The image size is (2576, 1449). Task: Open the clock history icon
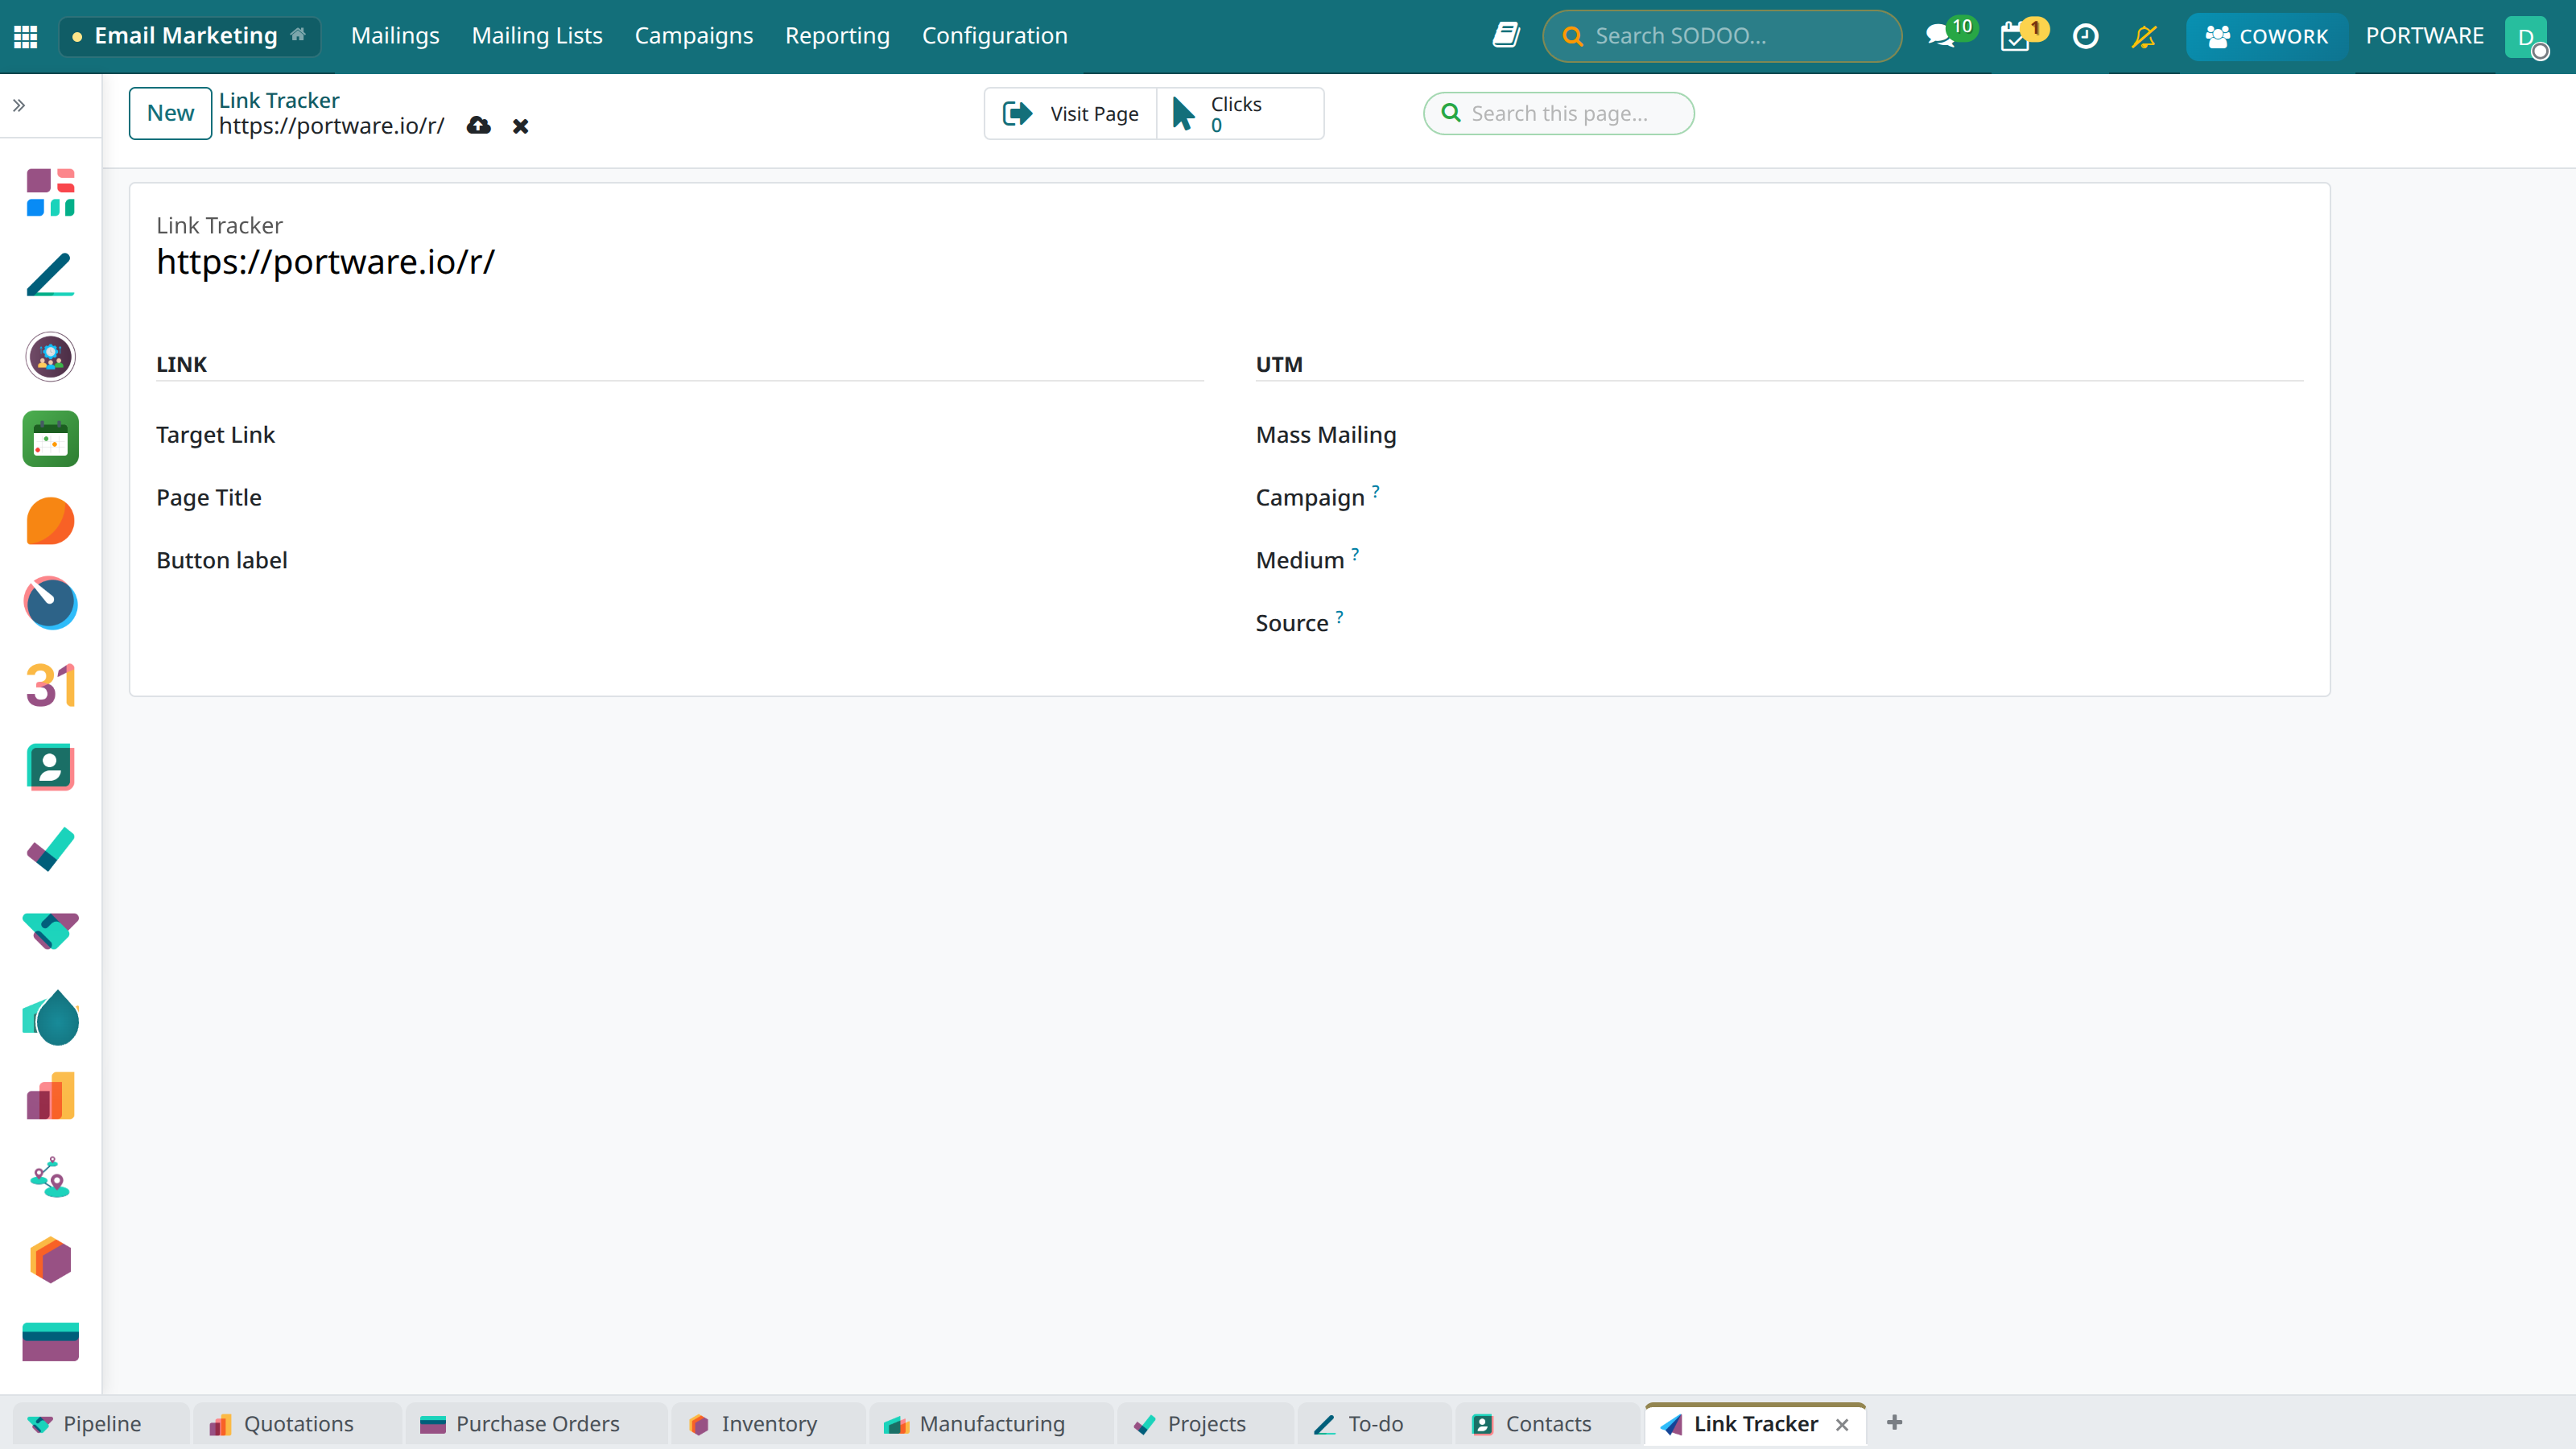coord(2085,37)
